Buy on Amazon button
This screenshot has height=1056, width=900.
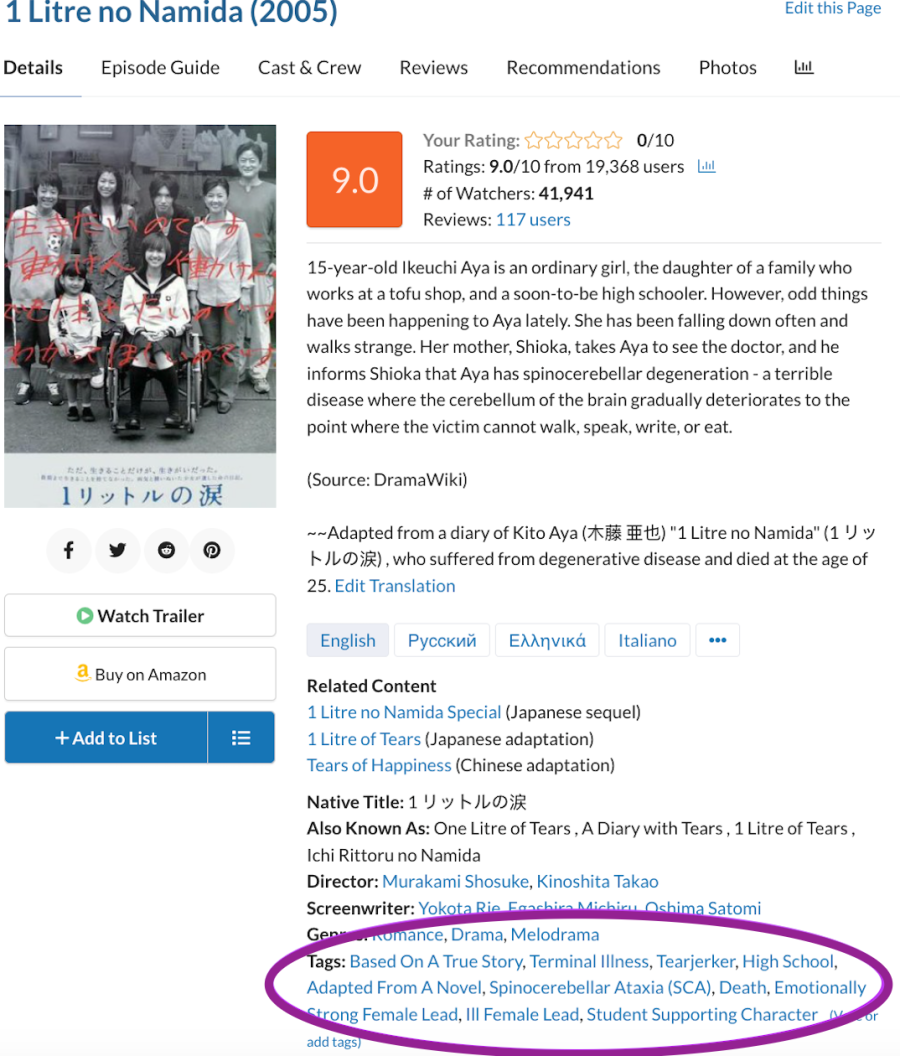pyautogui.click(x=140, y=674)
